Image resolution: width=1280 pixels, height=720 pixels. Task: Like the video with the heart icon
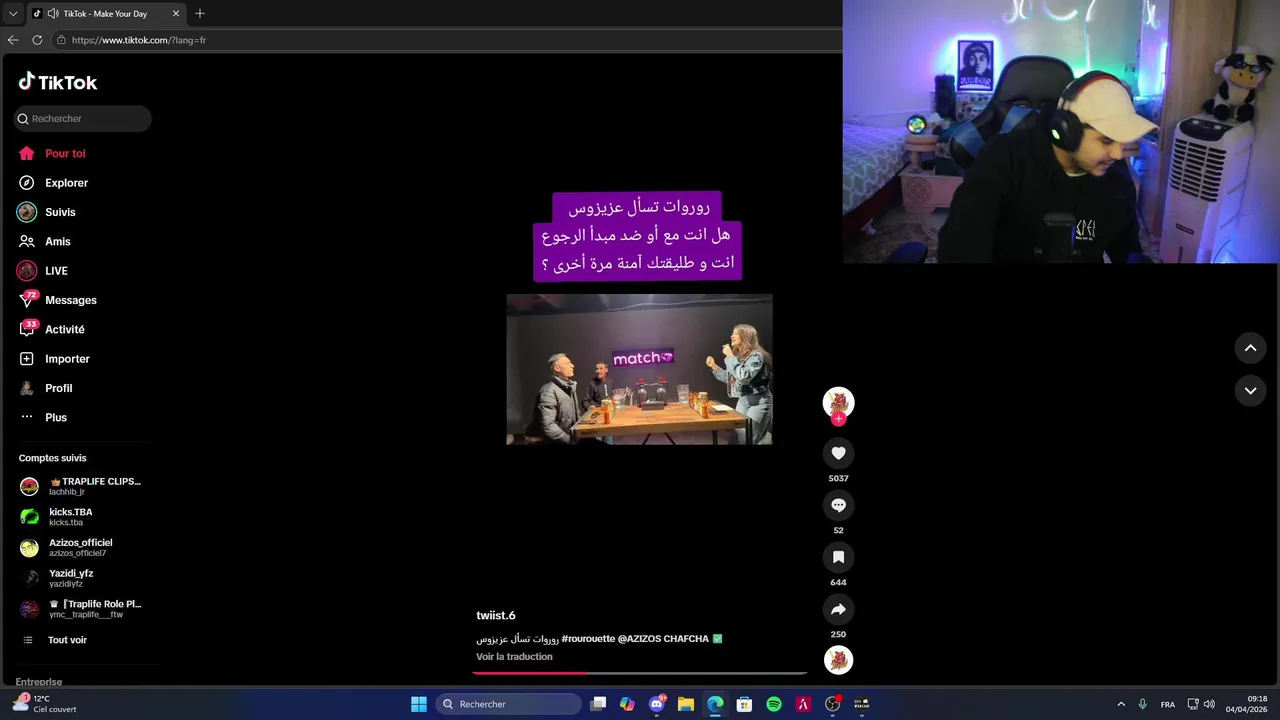(x=838, y=453)
